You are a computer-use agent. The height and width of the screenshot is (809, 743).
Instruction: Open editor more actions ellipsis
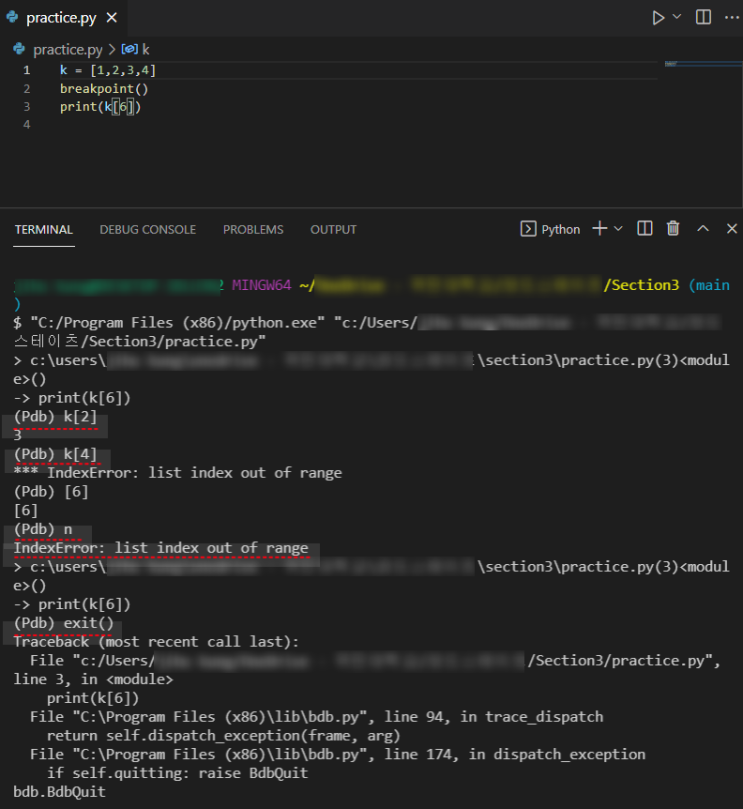point(732,18)
